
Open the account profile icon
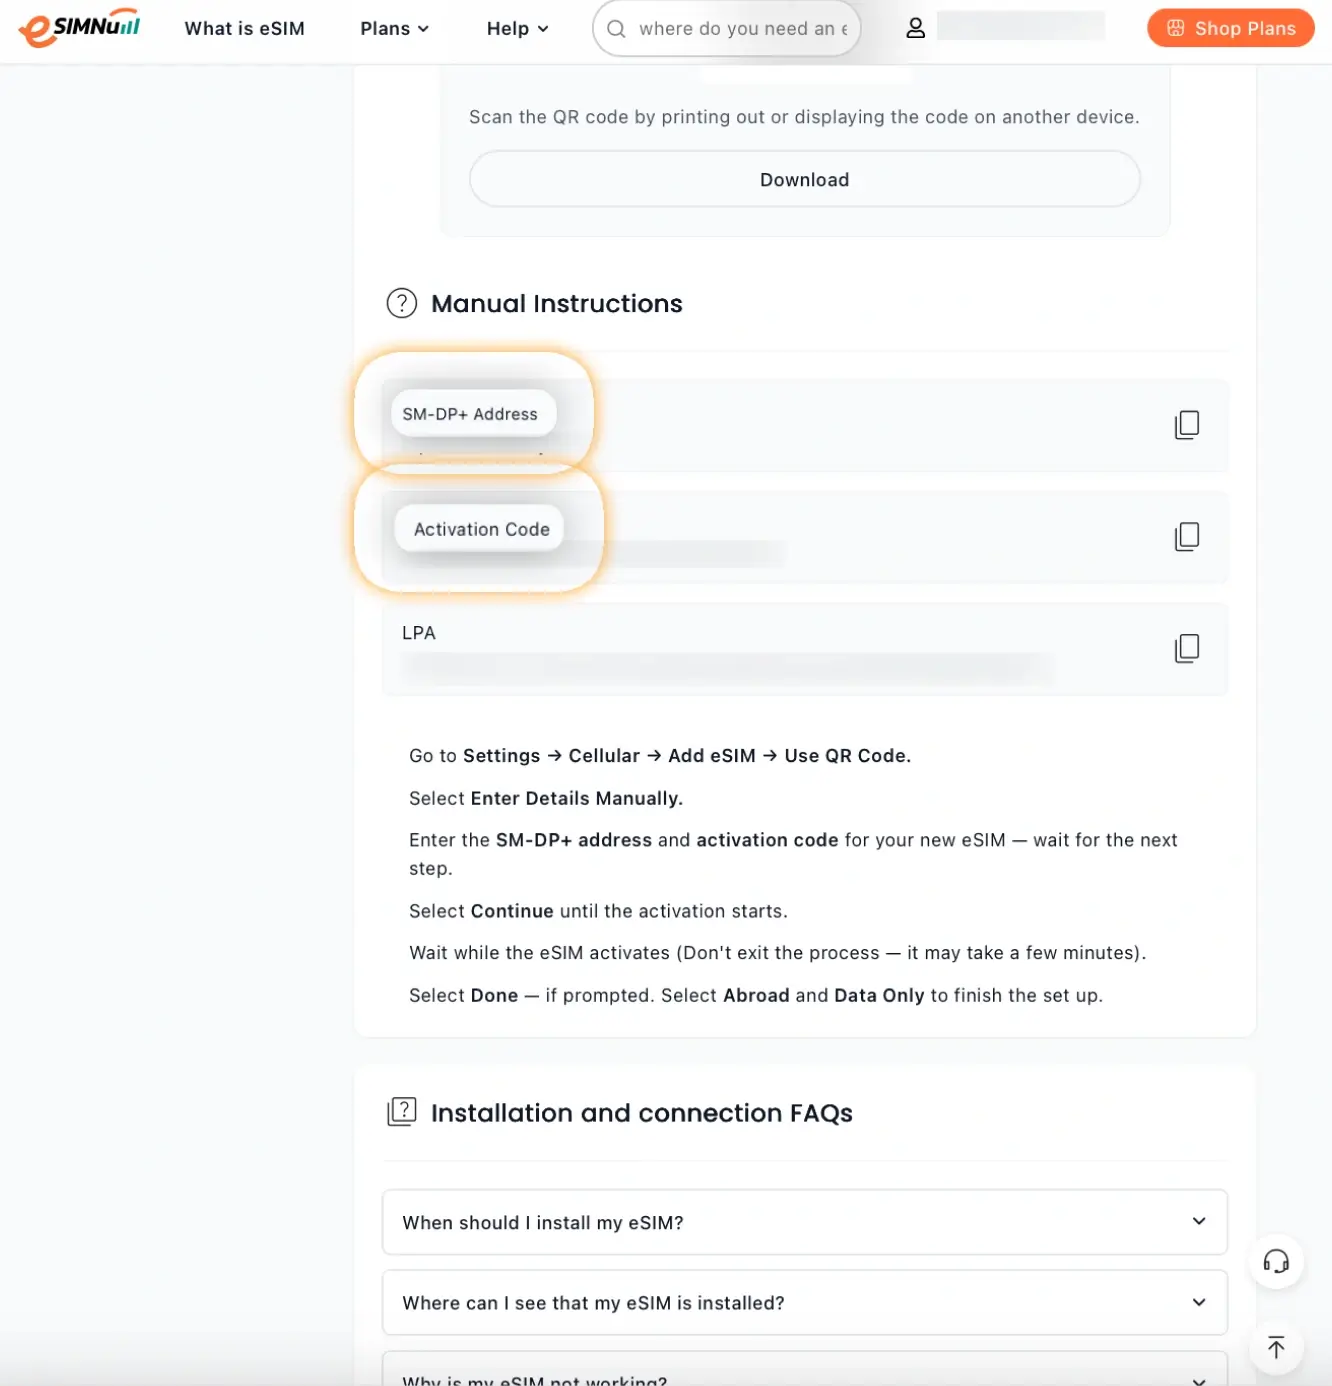[x=915, y=28]
